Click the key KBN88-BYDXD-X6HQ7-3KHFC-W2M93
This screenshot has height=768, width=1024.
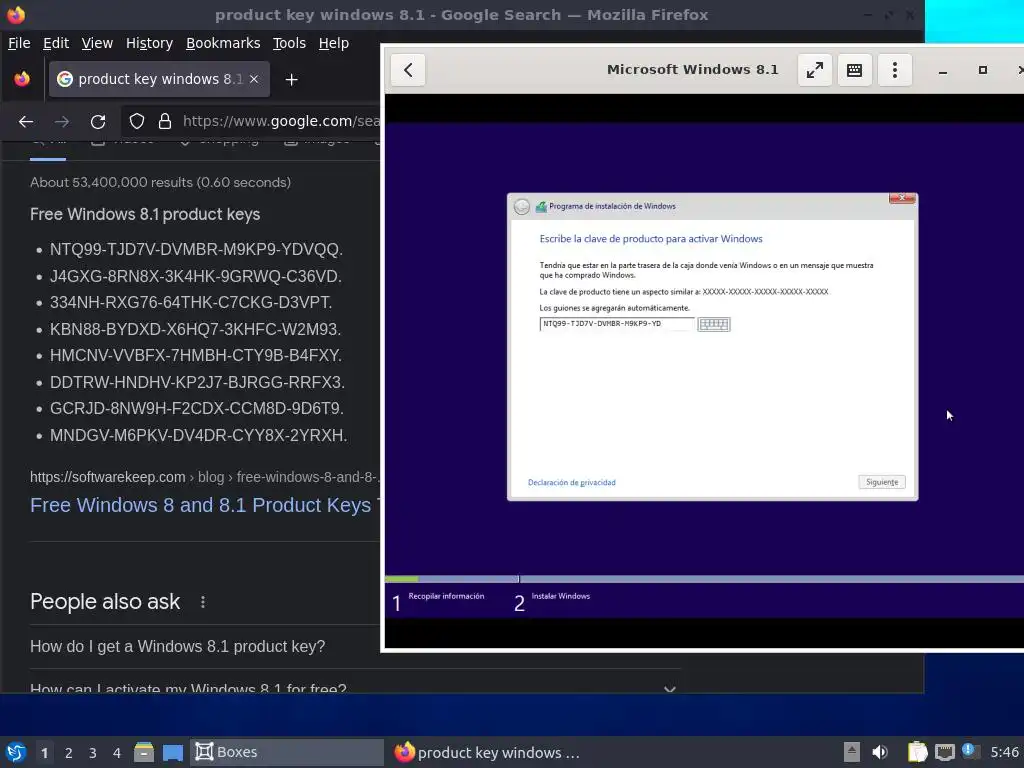point(195,329)
